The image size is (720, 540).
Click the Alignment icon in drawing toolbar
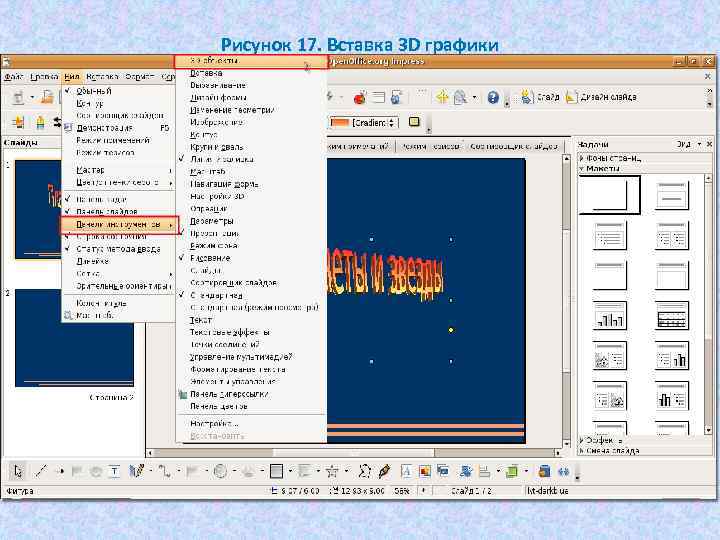click(x=484, y=471)
